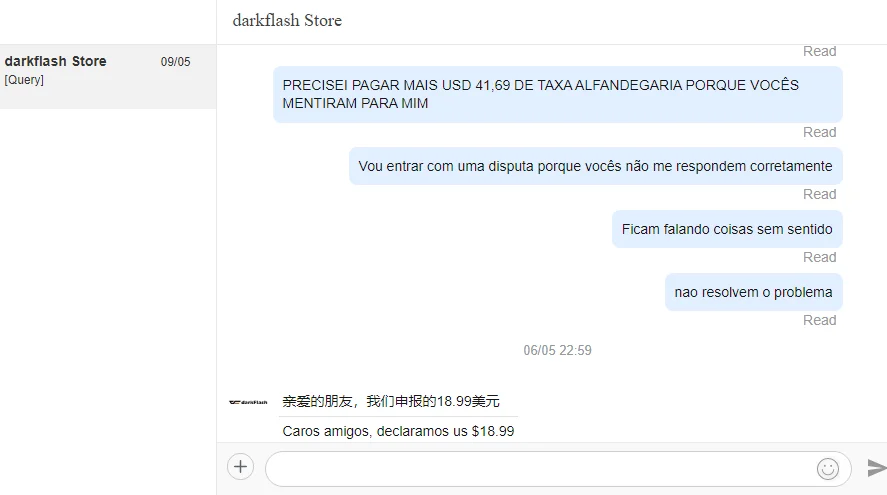Send message with the arrow icon
Image resolution: width=887 pixels, height=495 pixels.
tap(876, 468)
